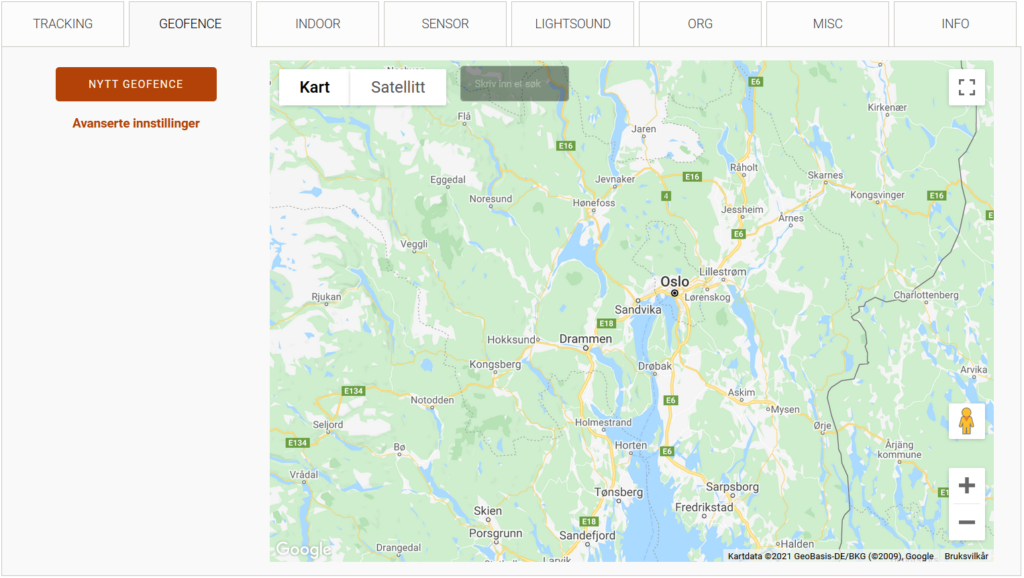The height and width of the screenshot is (578, 1024).
Task: Click the Porsgrunn label on map
Action: 496,534
